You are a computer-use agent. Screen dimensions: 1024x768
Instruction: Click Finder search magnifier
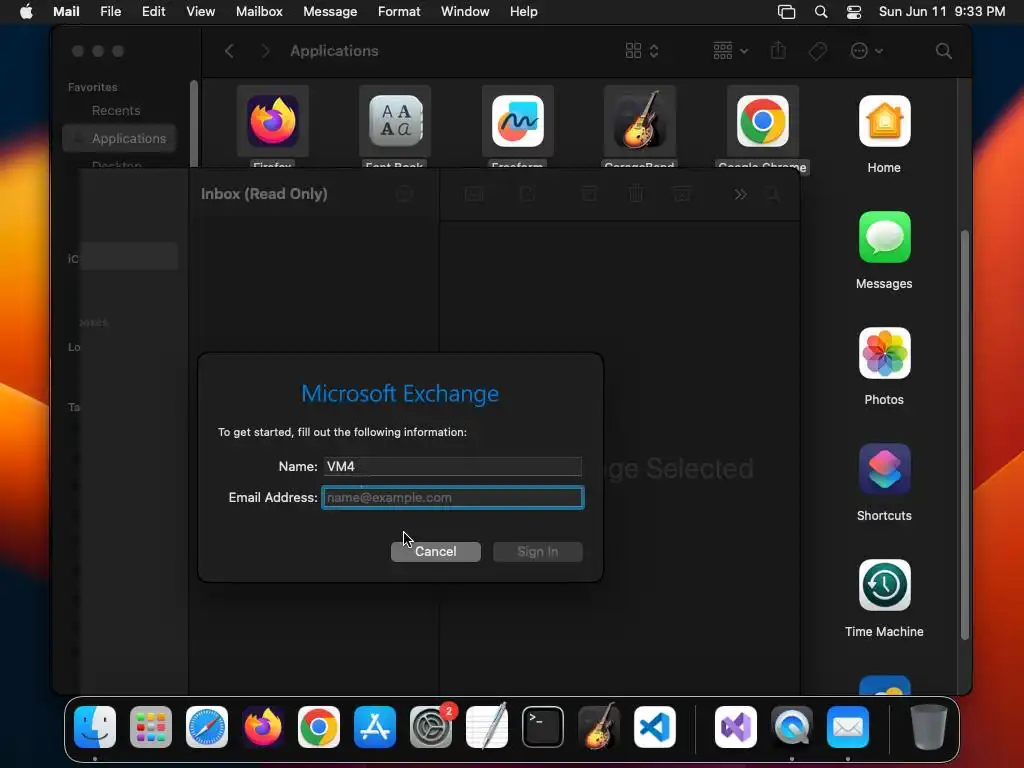point(943,51)
